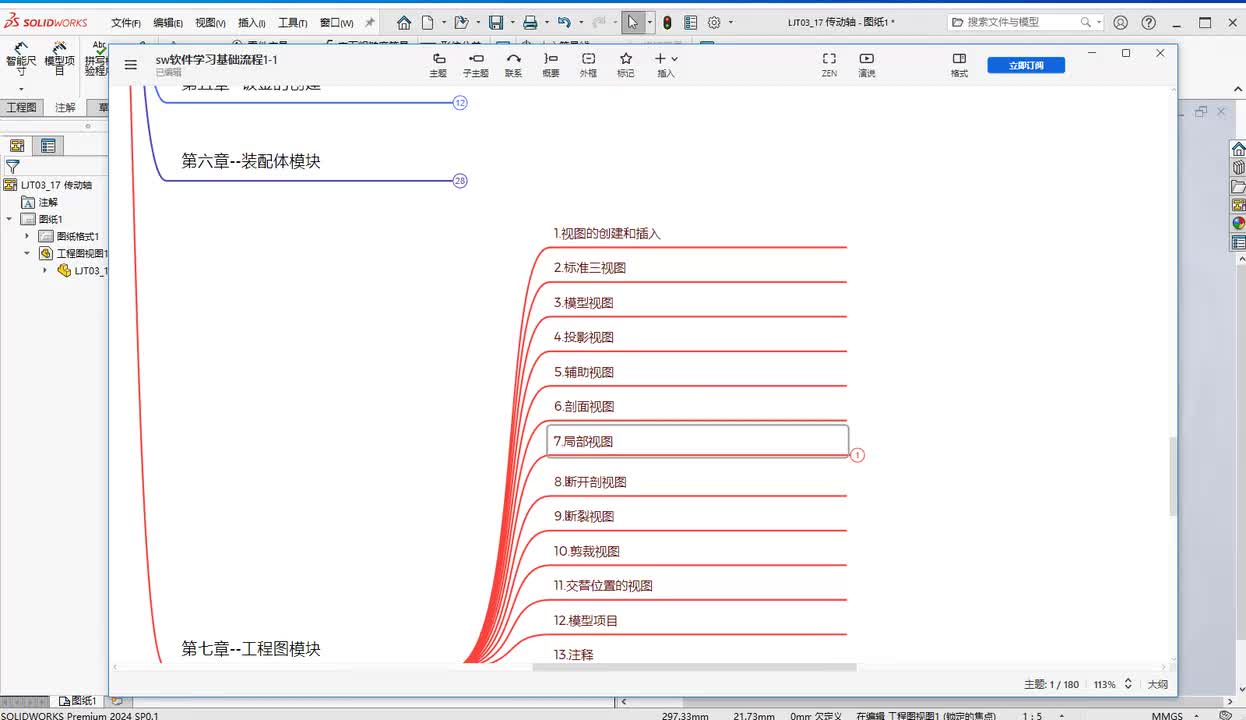The image size is (1246, 720).
Task: Open the search box dropdown arrow
Action: point(1099,22)
